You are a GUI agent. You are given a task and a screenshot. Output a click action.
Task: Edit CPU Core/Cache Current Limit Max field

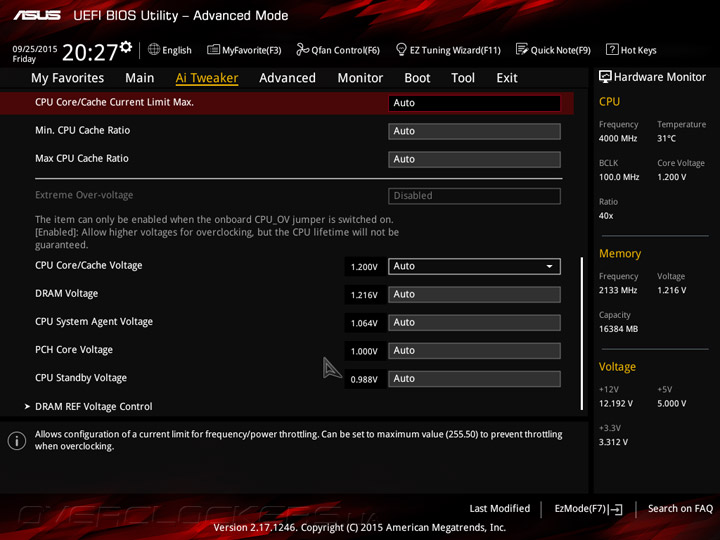[x=474, y=103]
